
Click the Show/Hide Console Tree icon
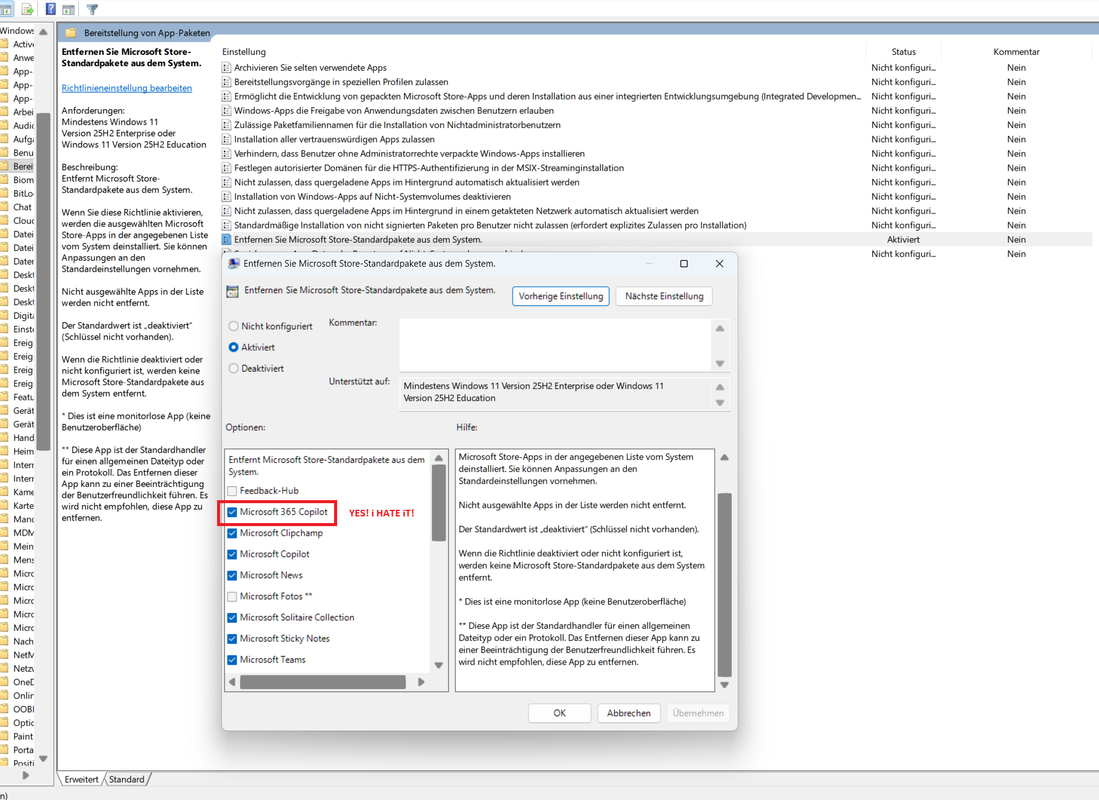pyautogui.click(x=6, y=9)
